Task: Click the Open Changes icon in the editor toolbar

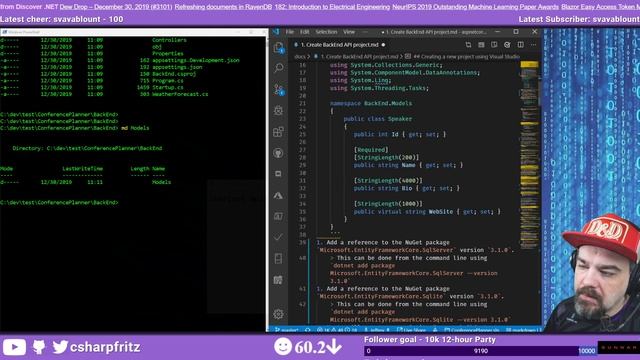Action: click(x=468, y=44)
